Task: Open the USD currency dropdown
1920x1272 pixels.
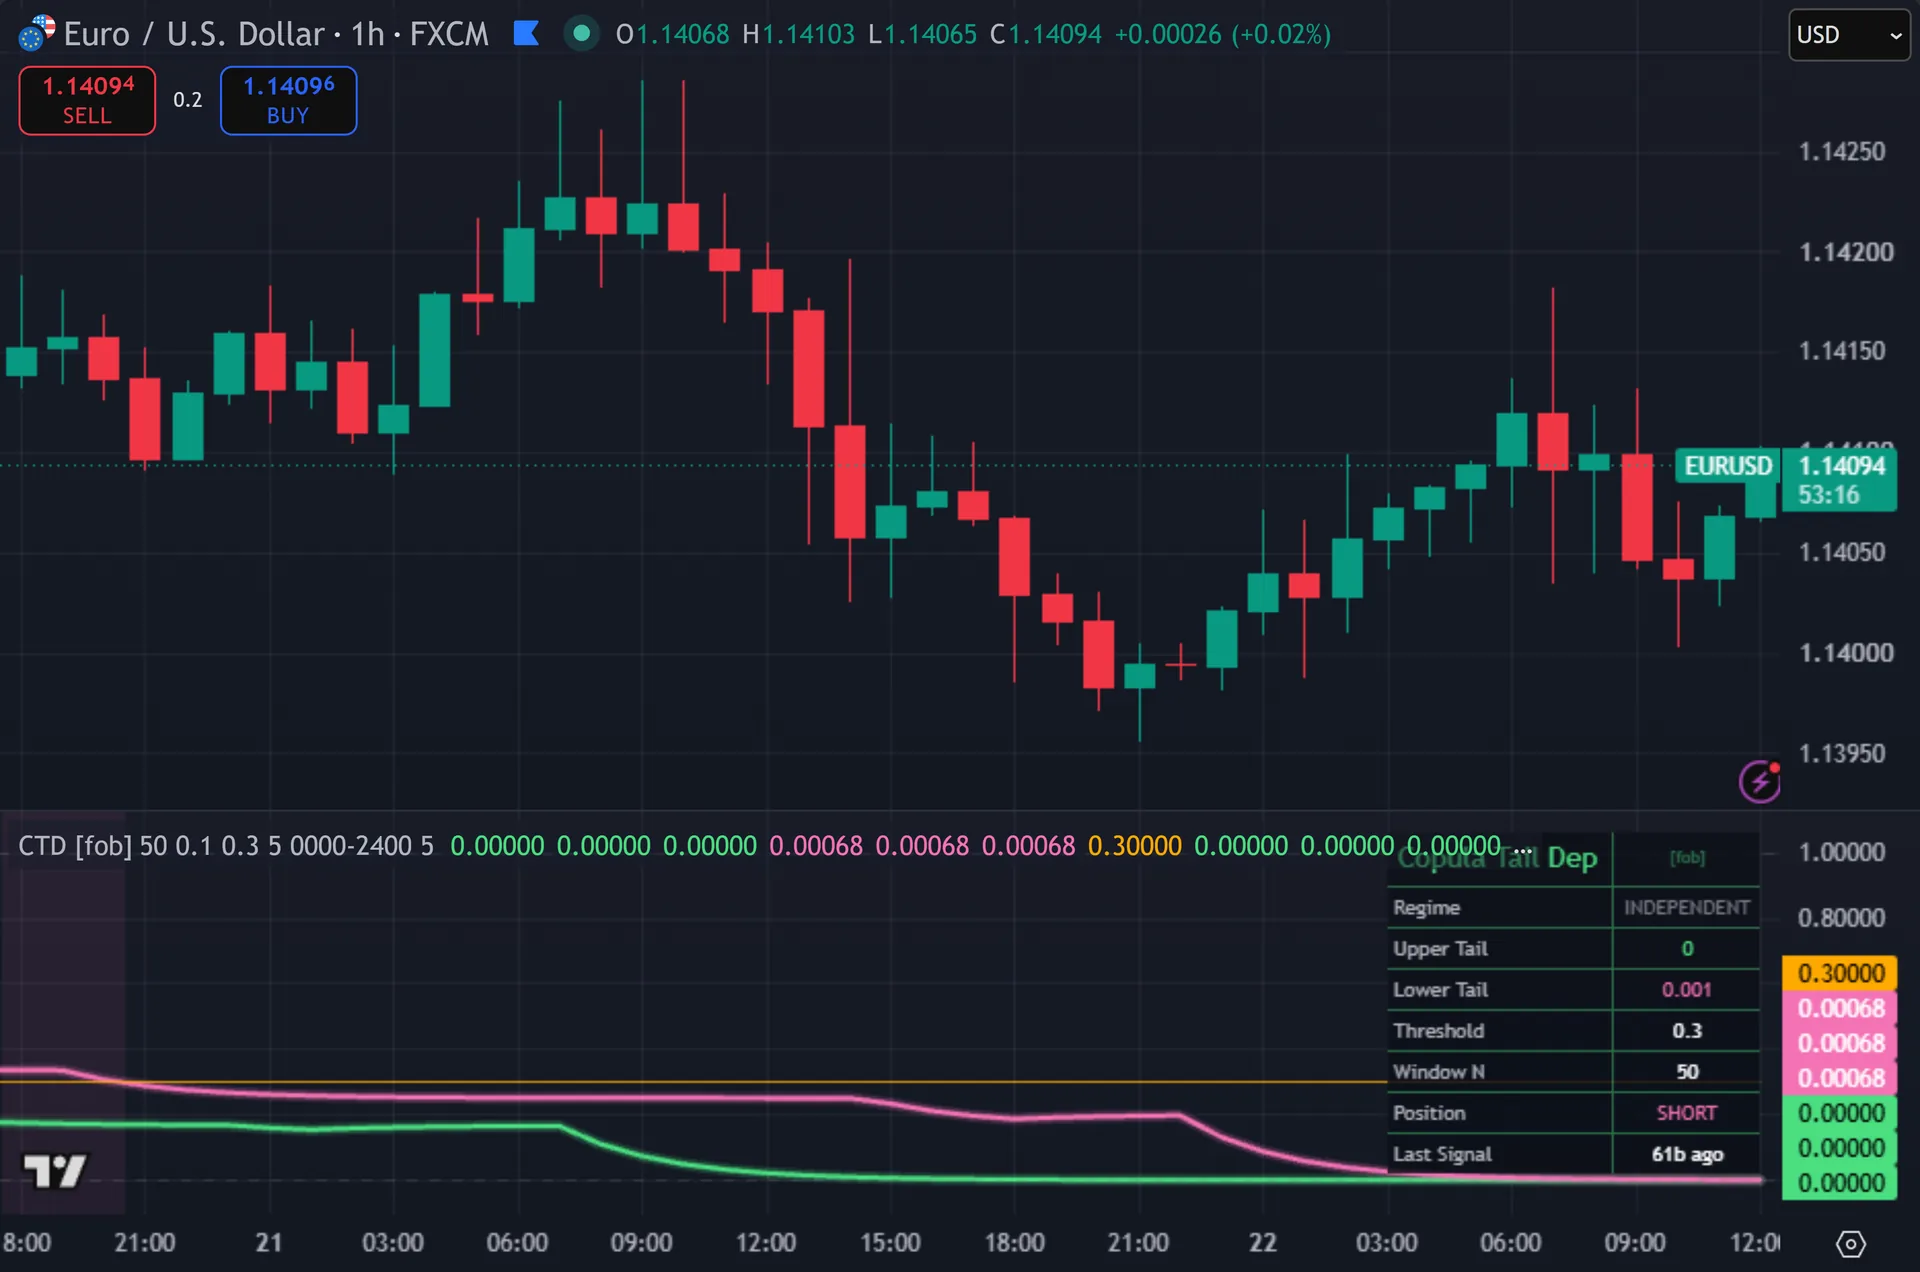Action: coord(1849,35)
